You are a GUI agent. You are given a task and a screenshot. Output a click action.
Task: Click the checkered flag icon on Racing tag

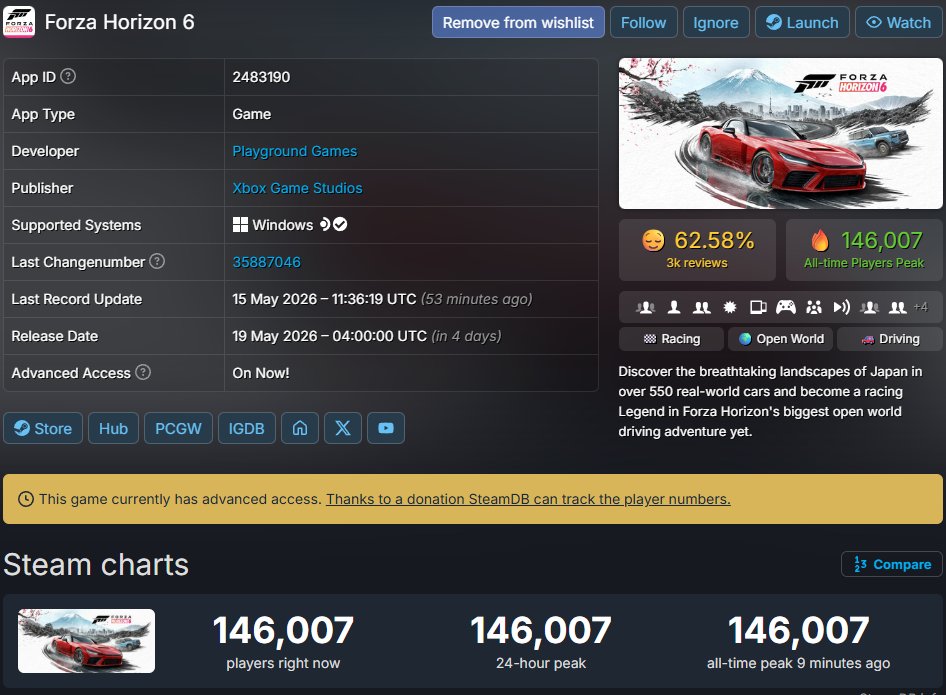[x=650, y=339]
